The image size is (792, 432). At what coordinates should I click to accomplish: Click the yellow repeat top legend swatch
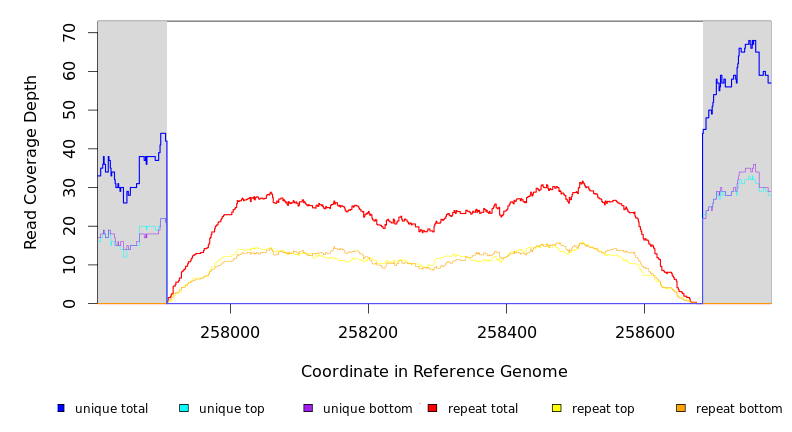tap(557, 408)
